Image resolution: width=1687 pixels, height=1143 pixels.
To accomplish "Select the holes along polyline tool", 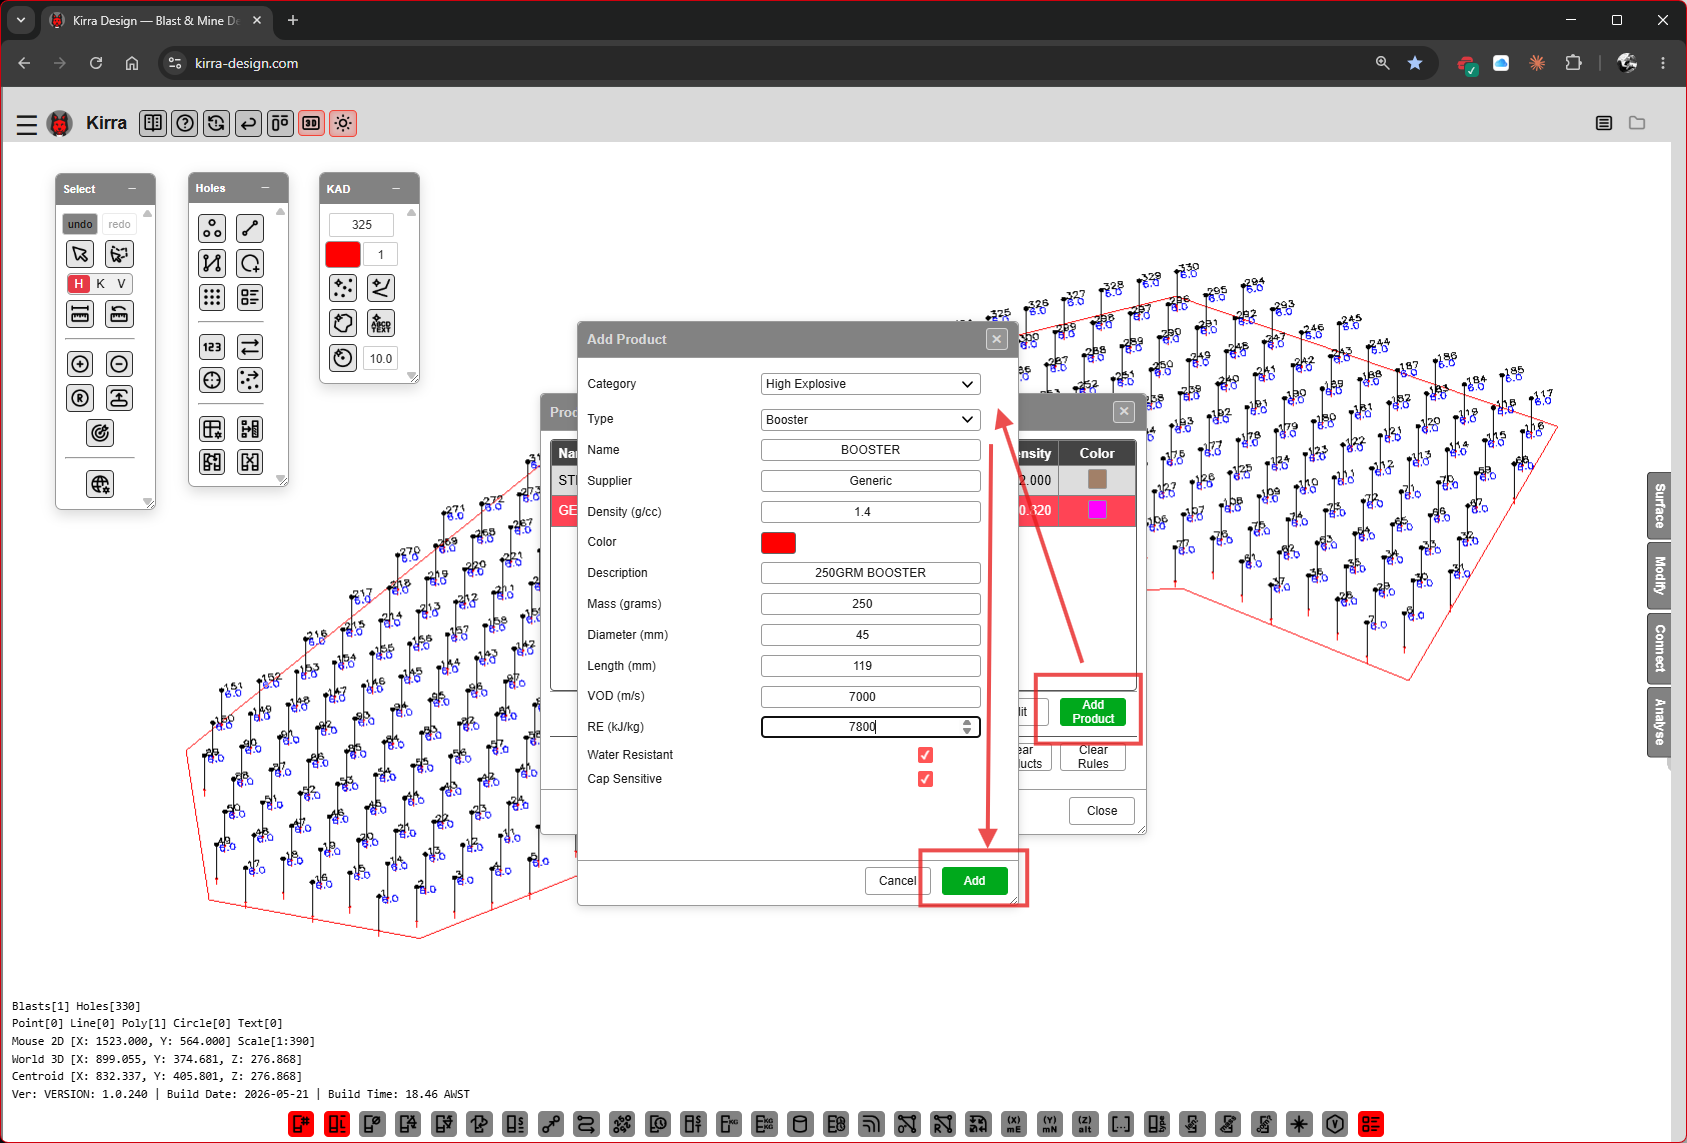I will click(x=212, y=263).
